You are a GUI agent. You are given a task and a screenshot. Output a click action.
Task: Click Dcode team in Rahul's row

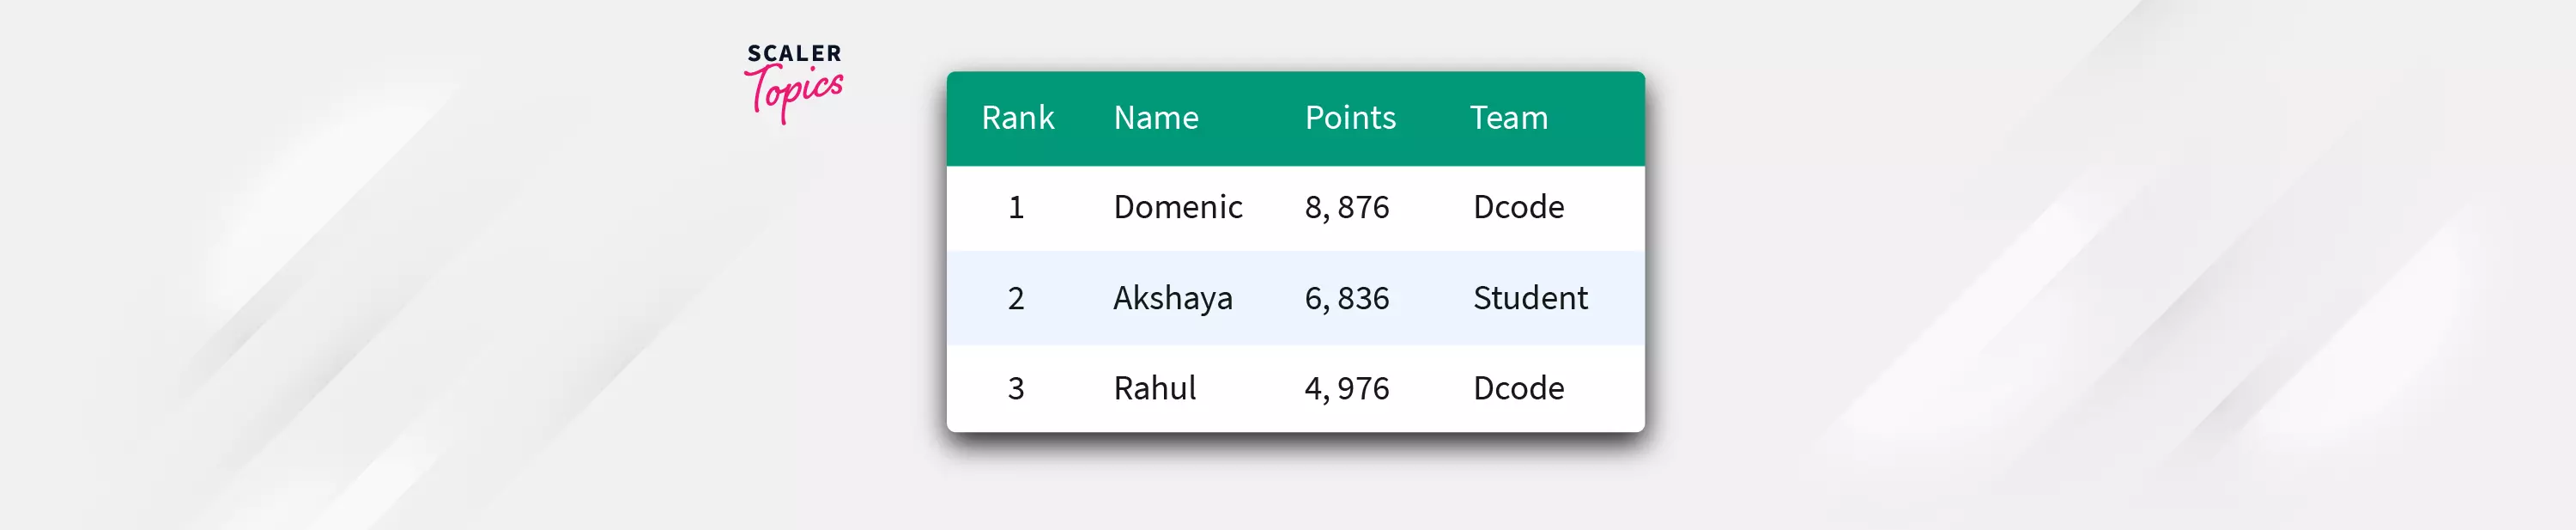[1518, 388]
